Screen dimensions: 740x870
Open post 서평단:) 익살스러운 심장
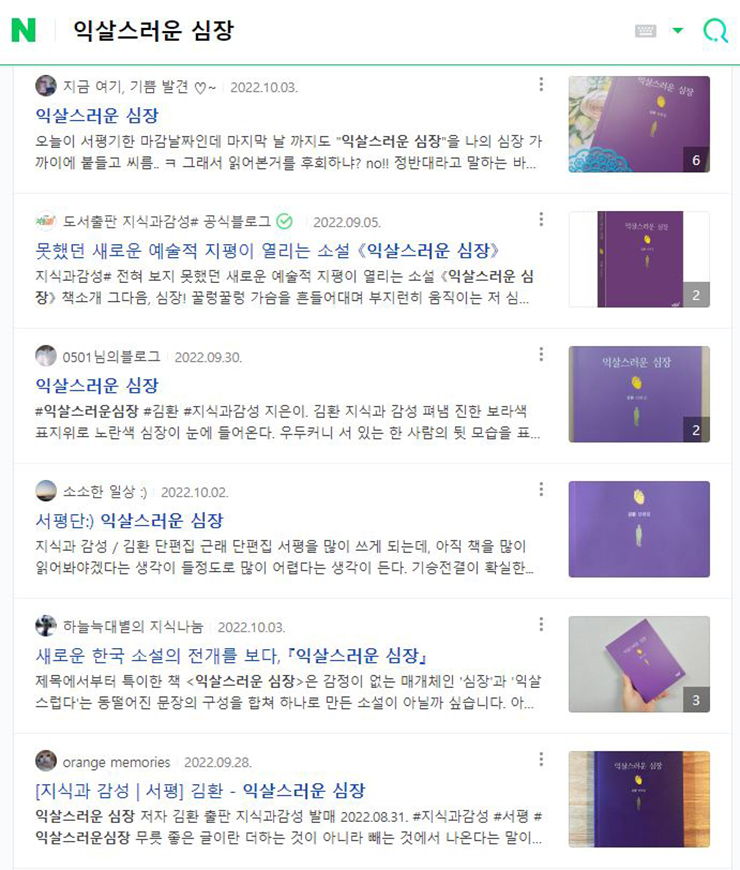tap(129, 520)
